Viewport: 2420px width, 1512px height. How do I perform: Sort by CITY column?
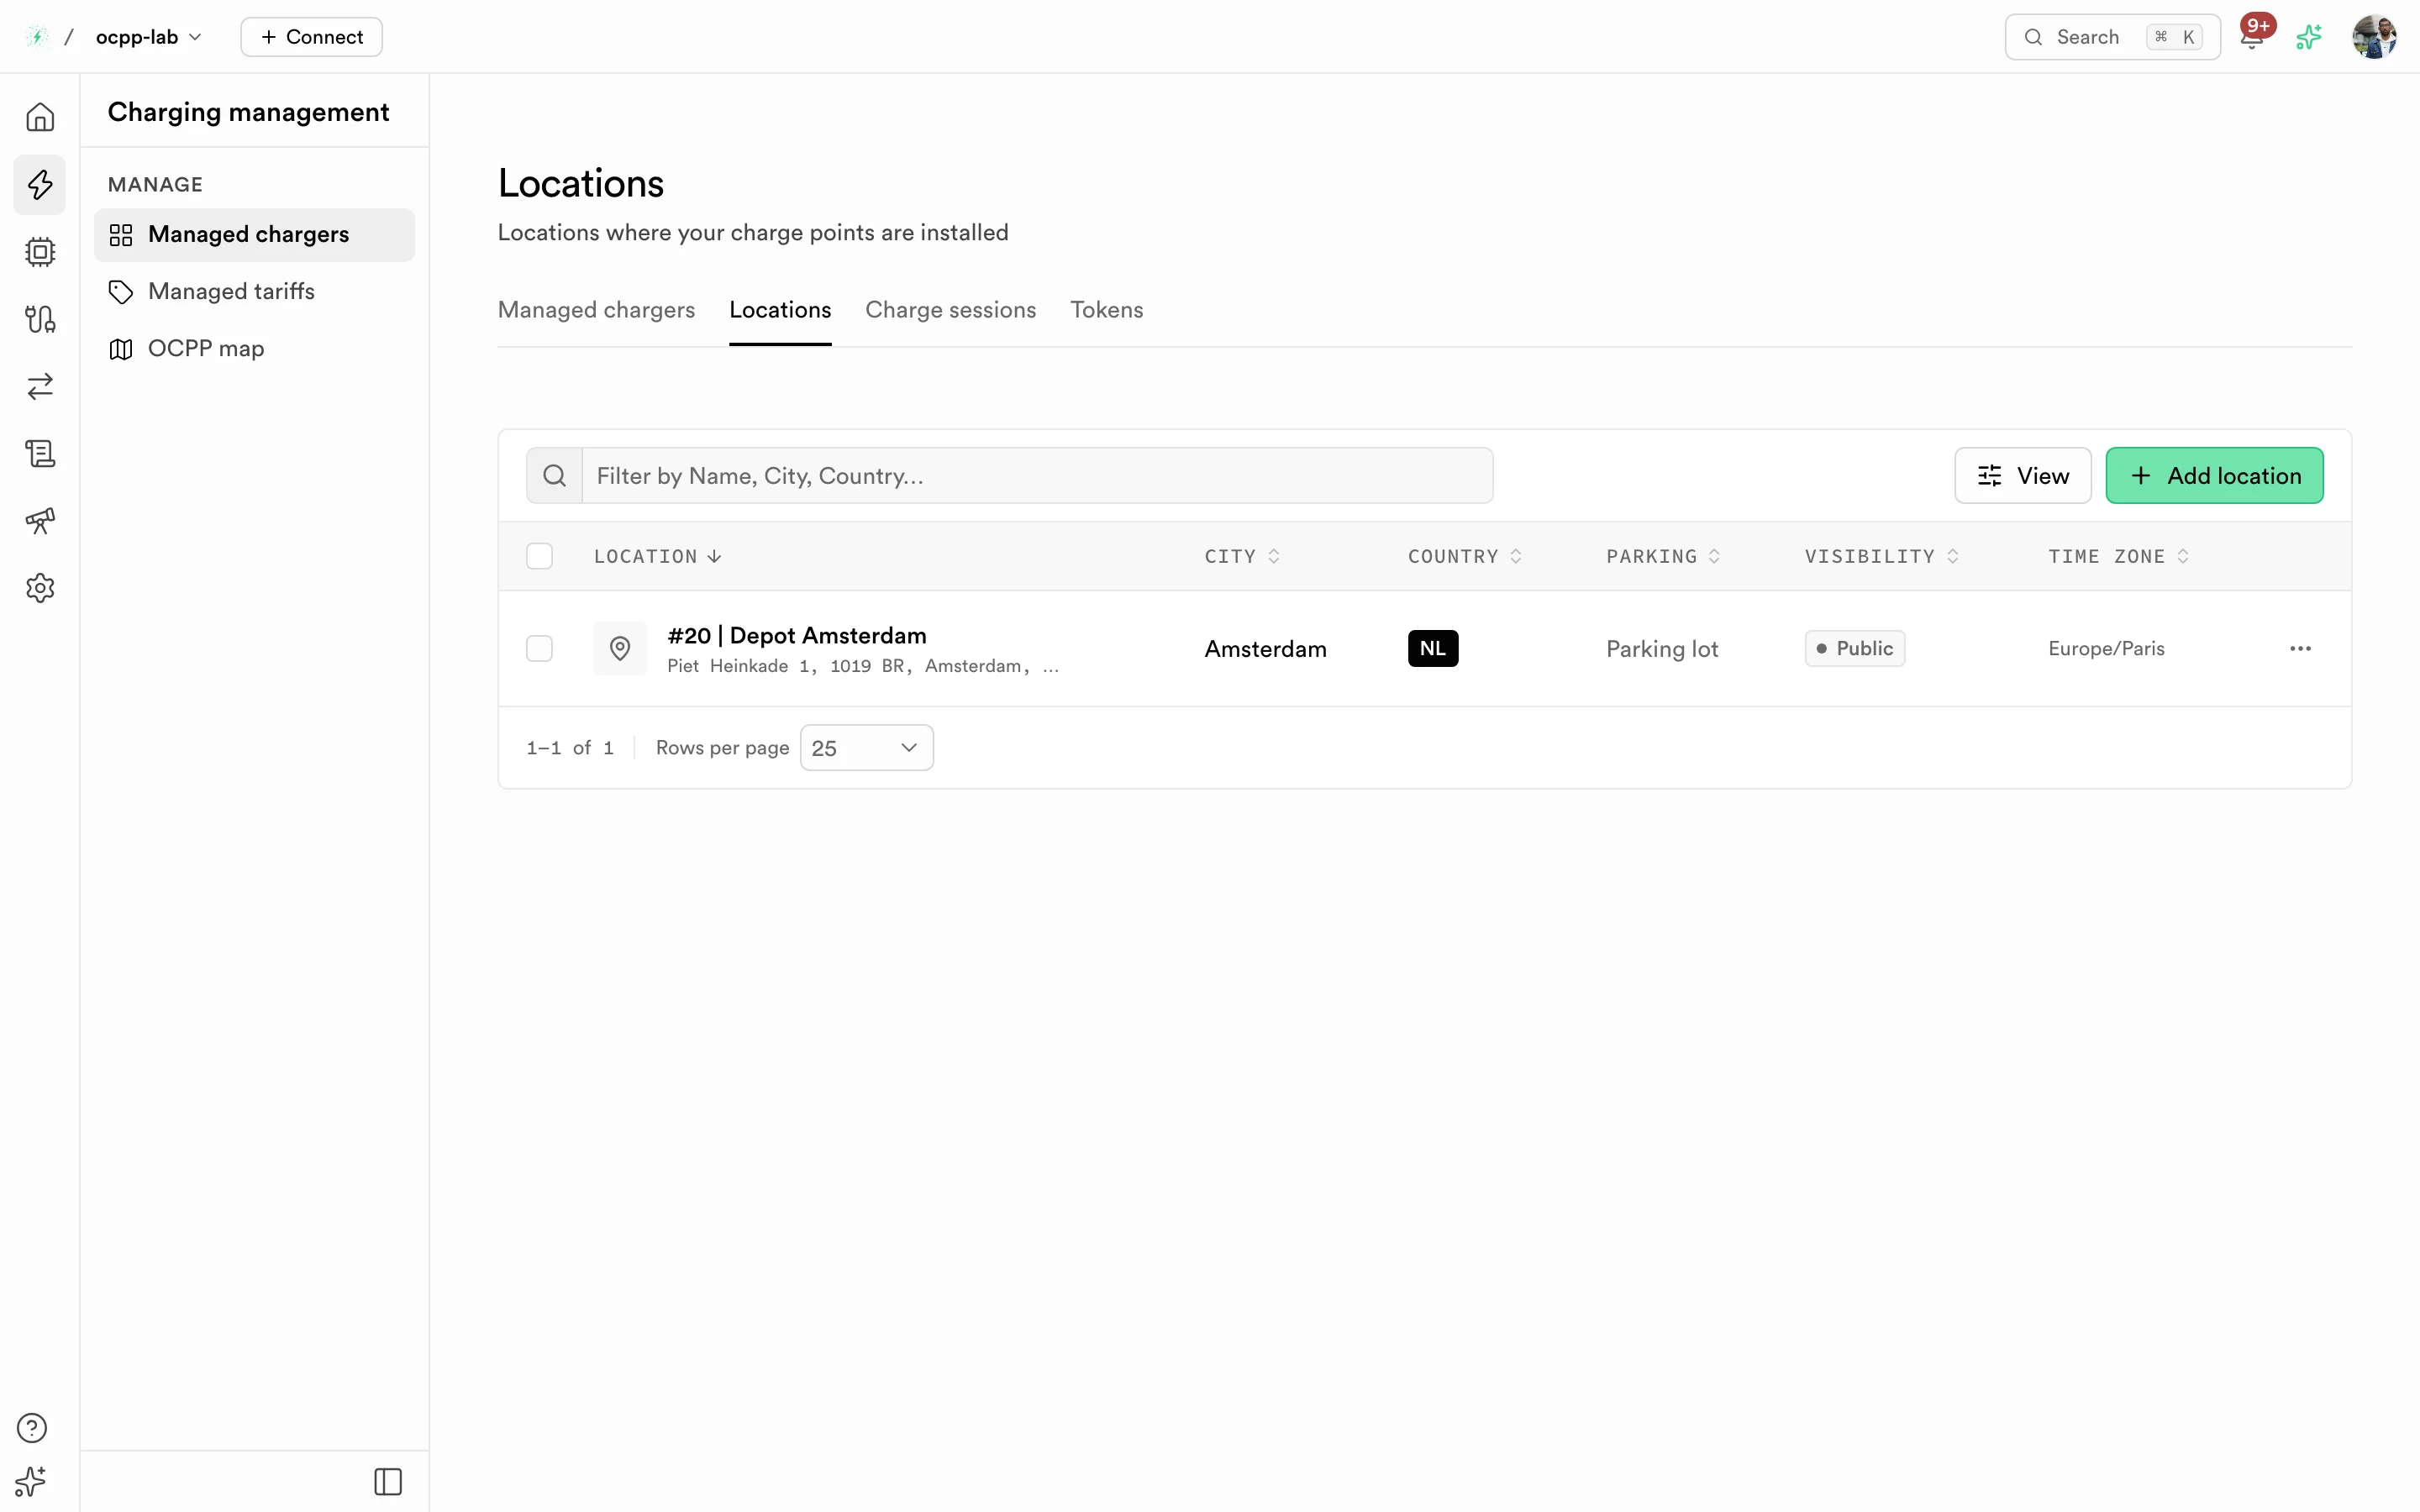(x=1242, y=556)
